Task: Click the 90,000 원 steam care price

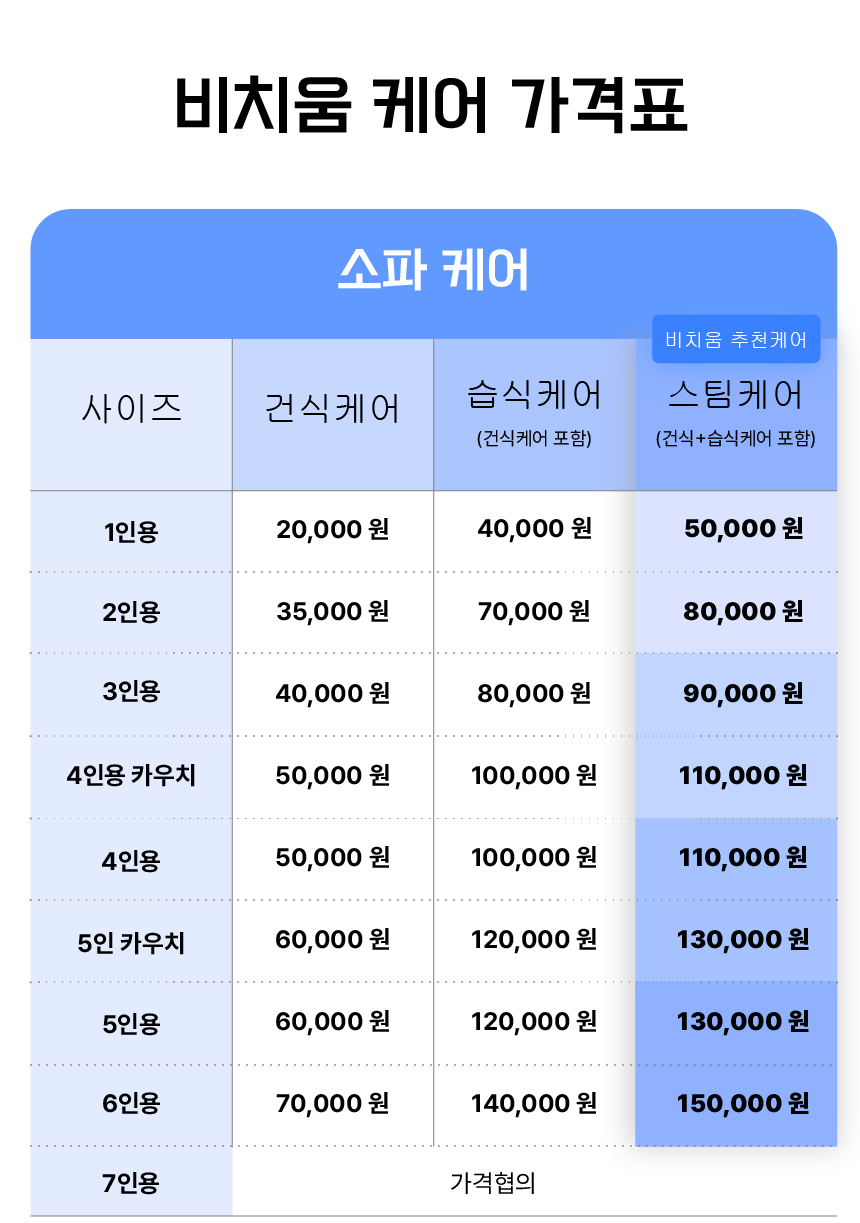Action: click(x=743, y=694)
